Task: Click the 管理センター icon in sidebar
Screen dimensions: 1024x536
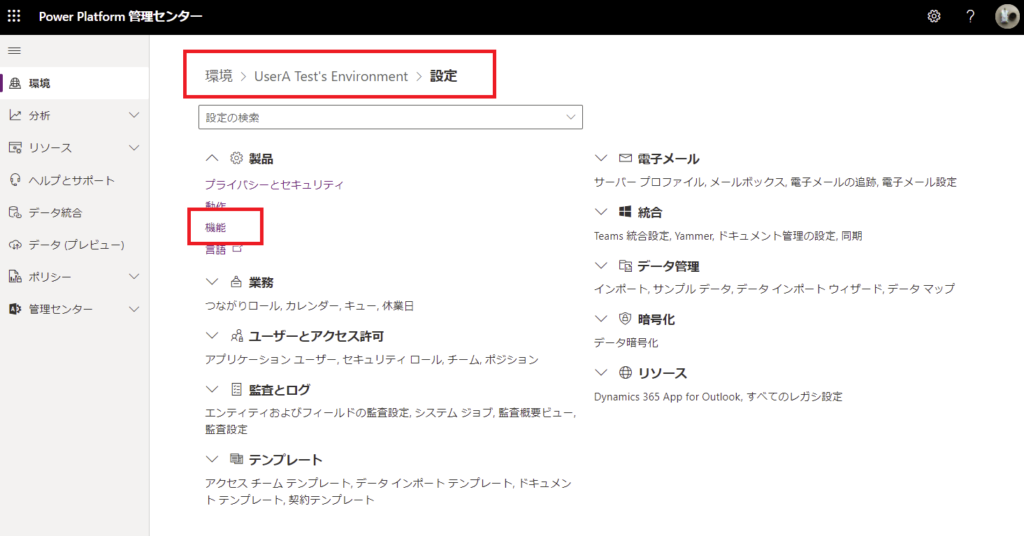Action: (15, 309)
